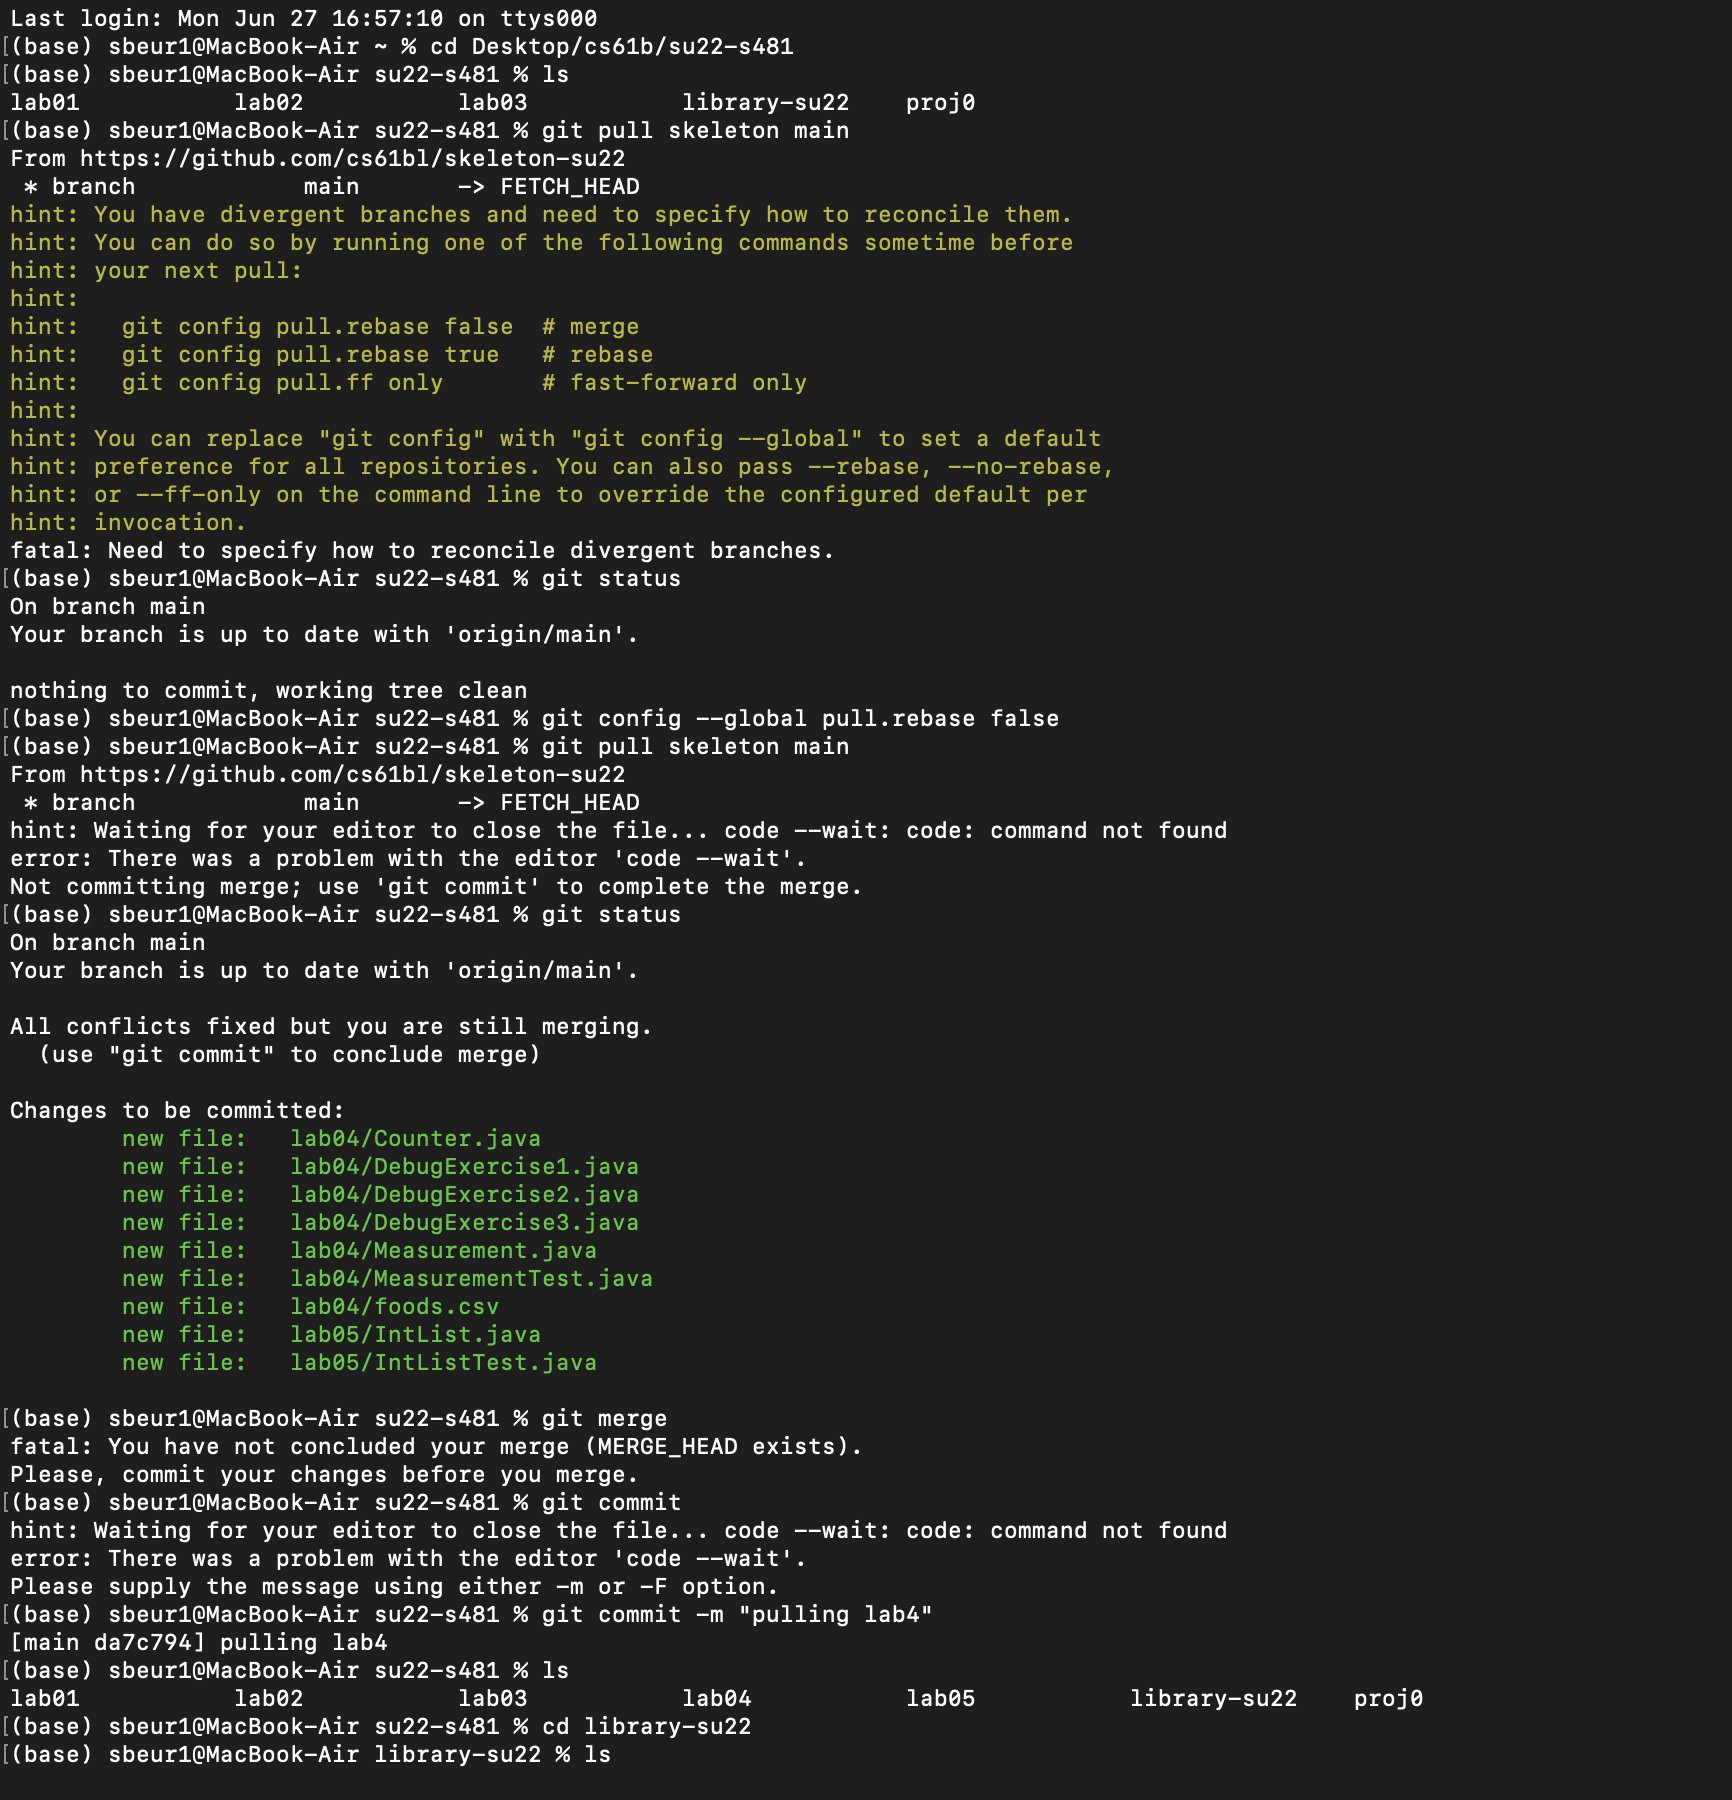Click the "cd library-su22" command text
The image size is (1732, 1800).
(646, 1727)
